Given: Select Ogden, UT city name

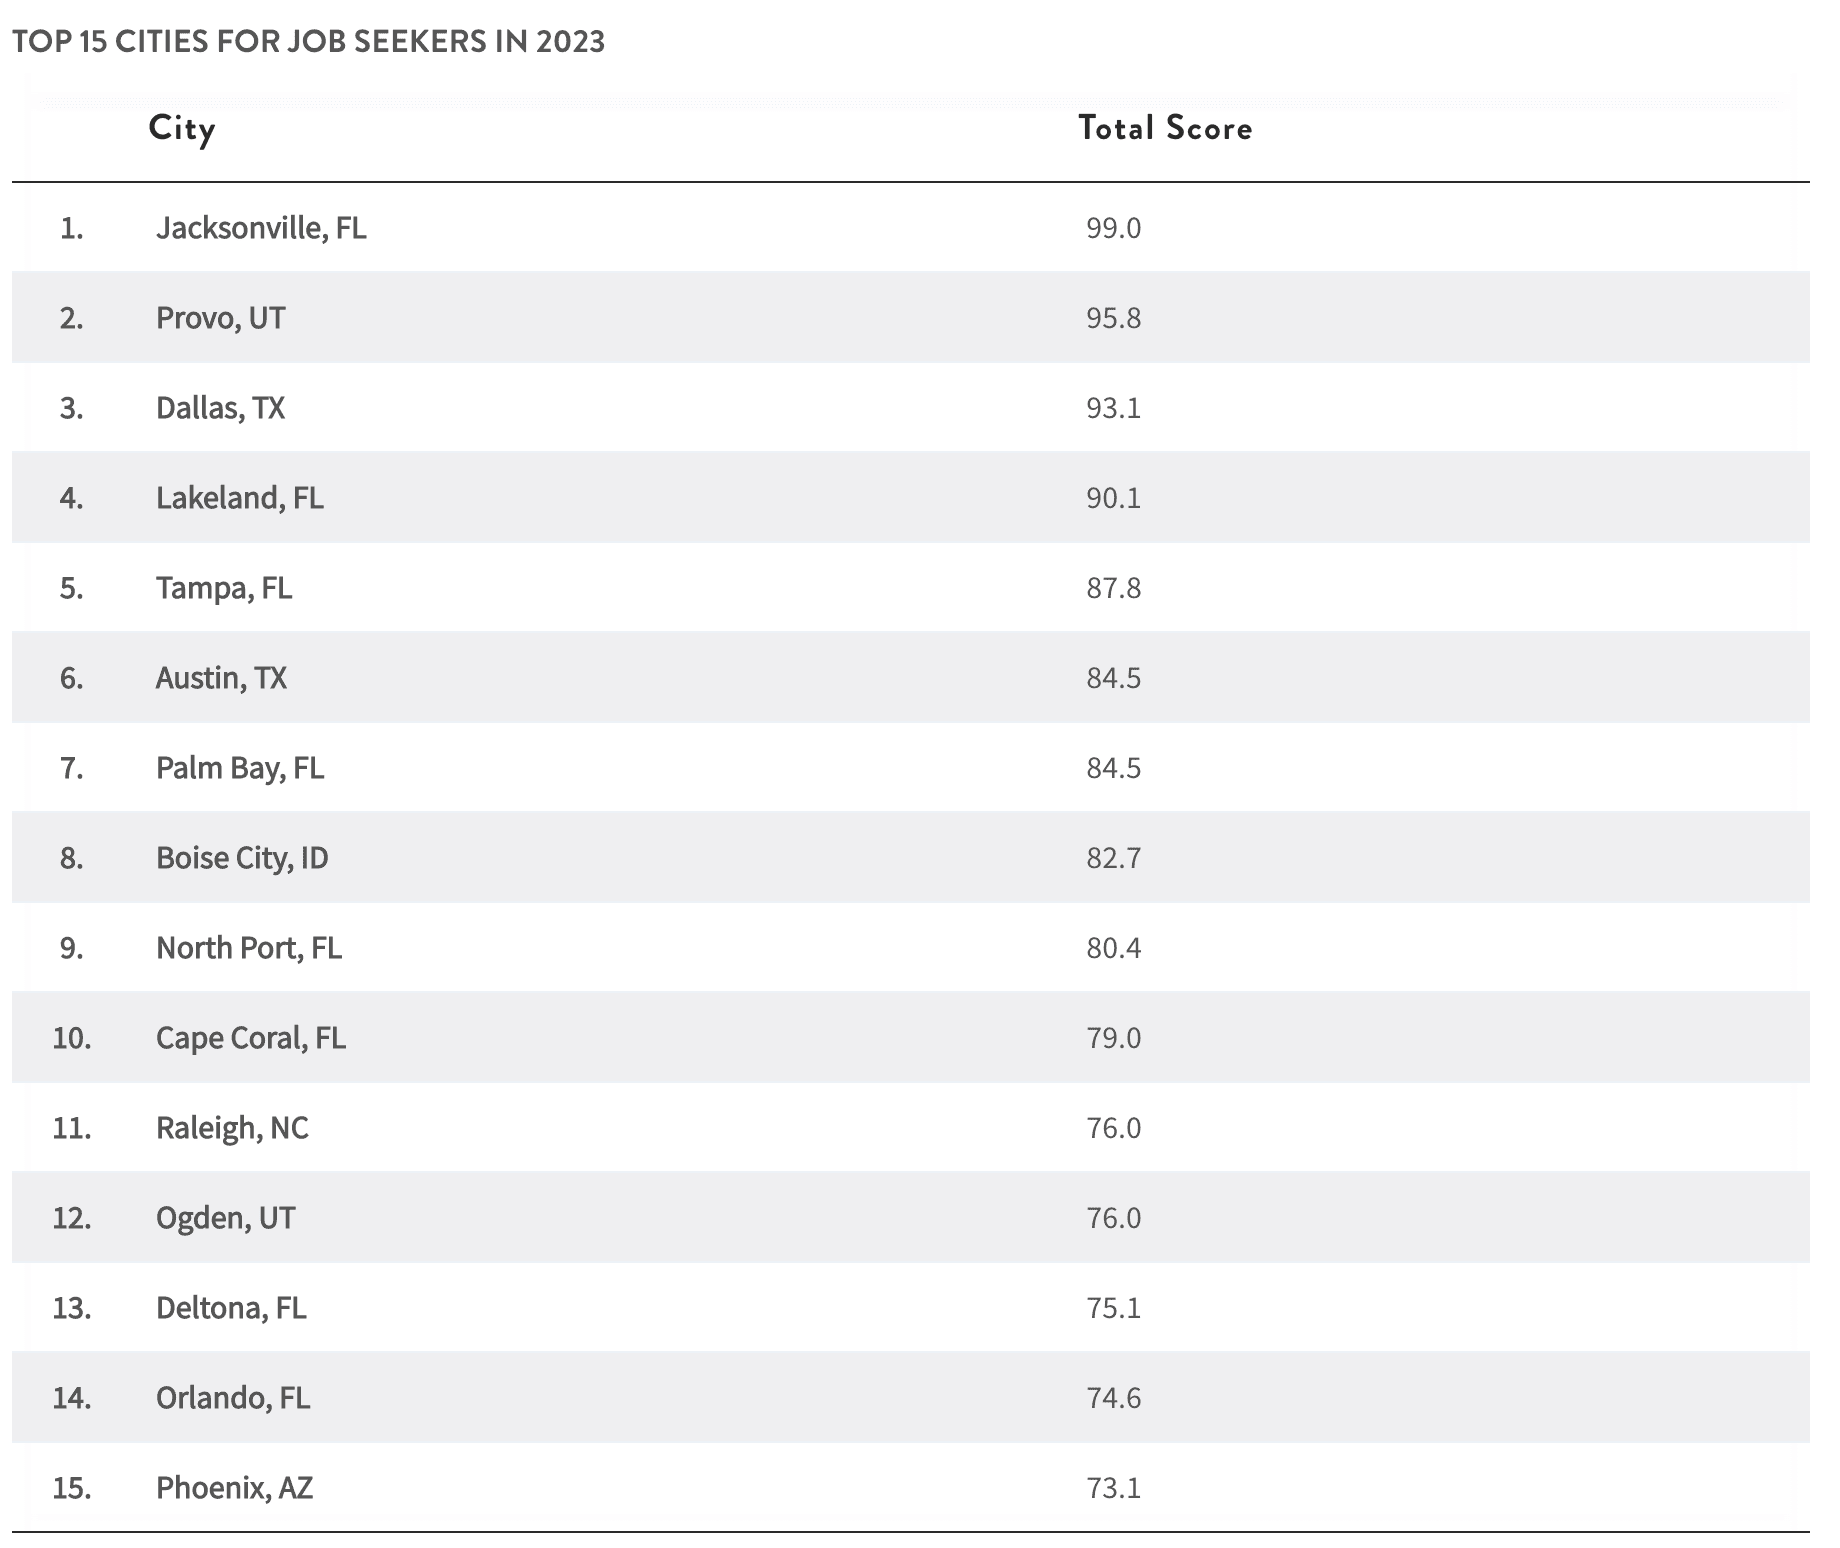Looking at the screenshot, I should (225, 1218).
